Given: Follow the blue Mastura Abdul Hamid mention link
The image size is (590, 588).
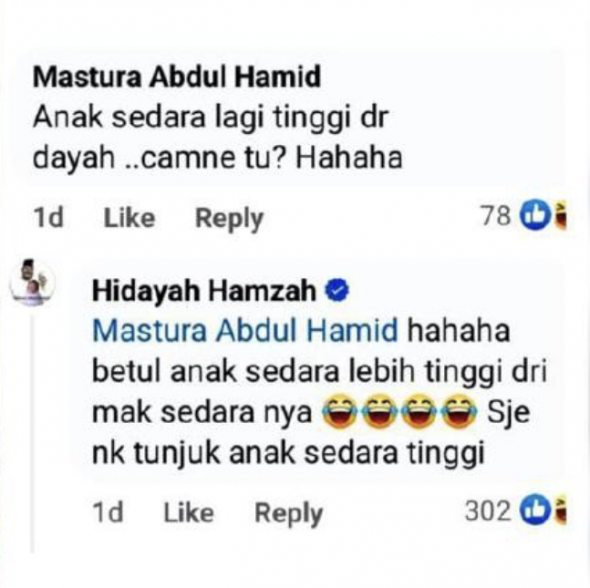Looking at the screenshot, I should coord(245,331).
